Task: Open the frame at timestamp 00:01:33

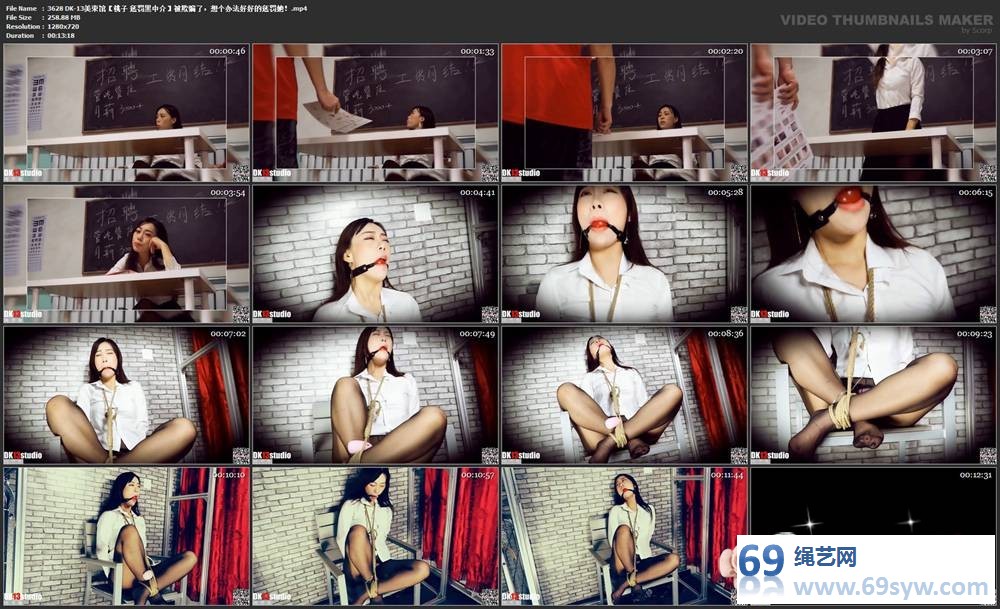Action: coord(375,113)
